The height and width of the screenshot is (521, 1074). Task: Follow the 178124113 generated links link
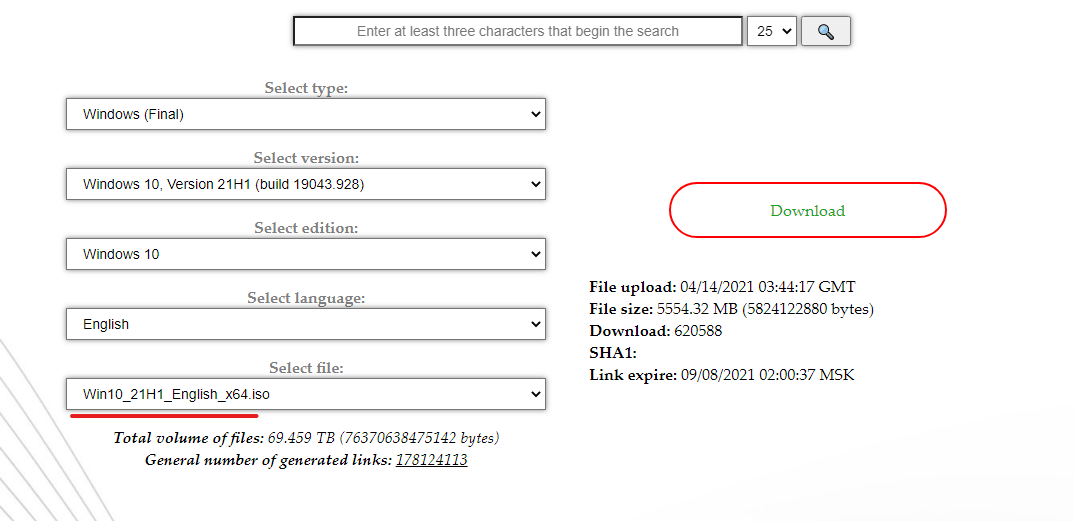pos(431,460)
